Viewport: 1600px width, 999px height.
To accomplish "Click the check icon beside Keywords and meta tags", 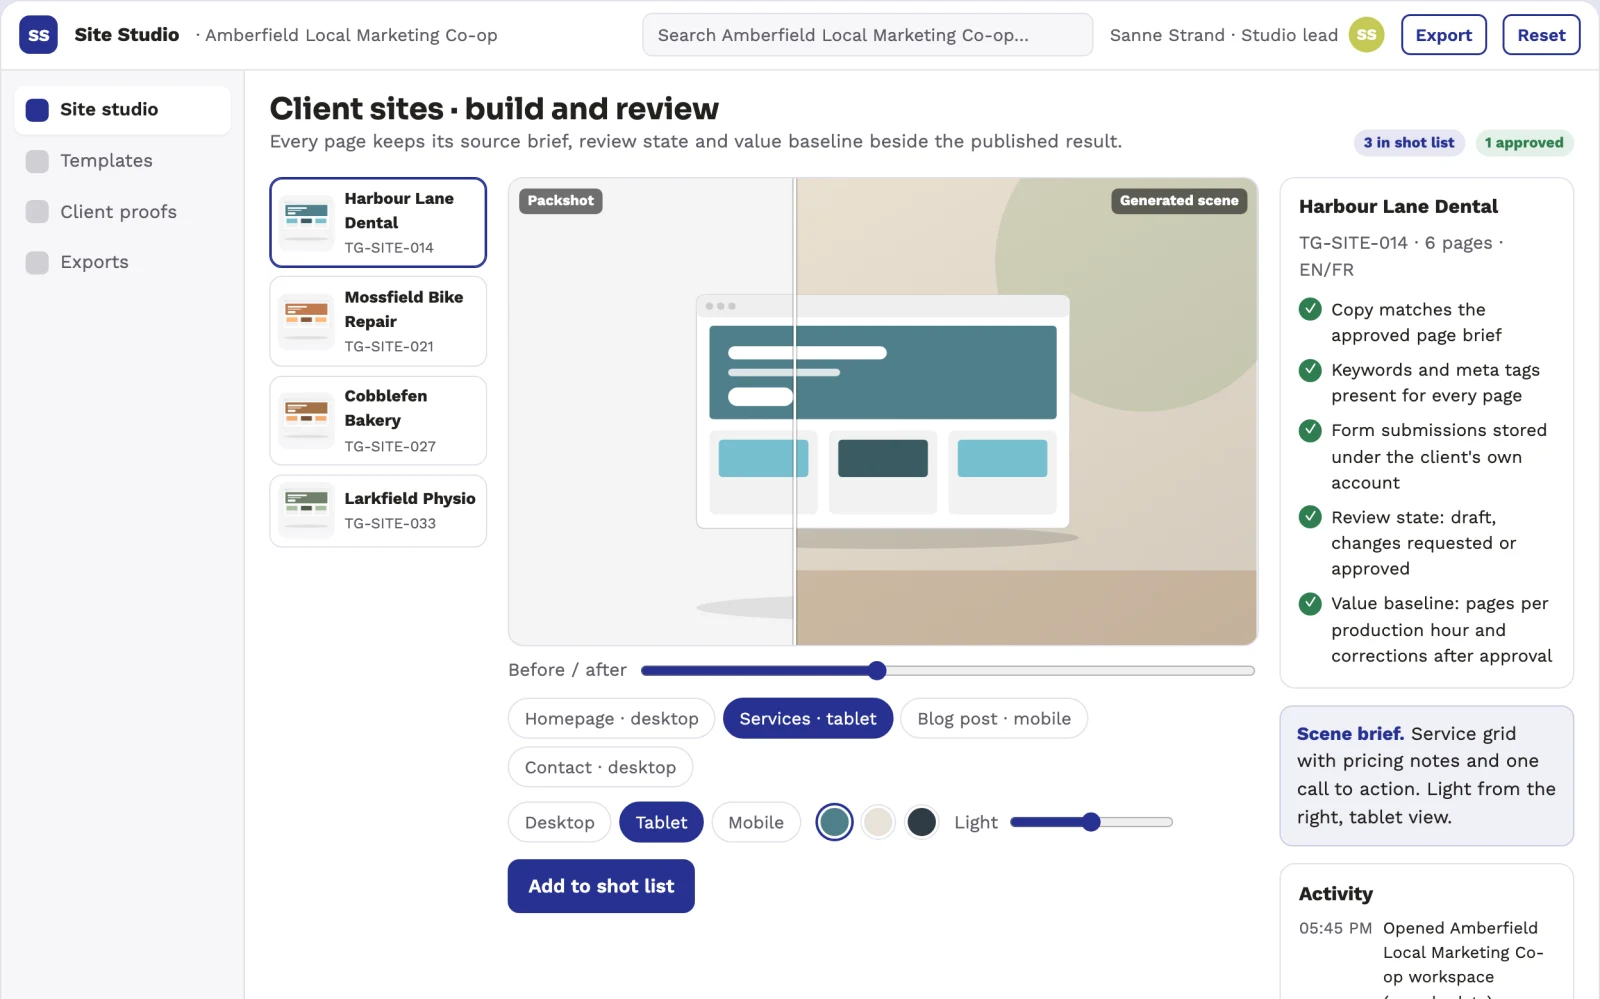I will pyautogui.click(x=1310, y=370).
